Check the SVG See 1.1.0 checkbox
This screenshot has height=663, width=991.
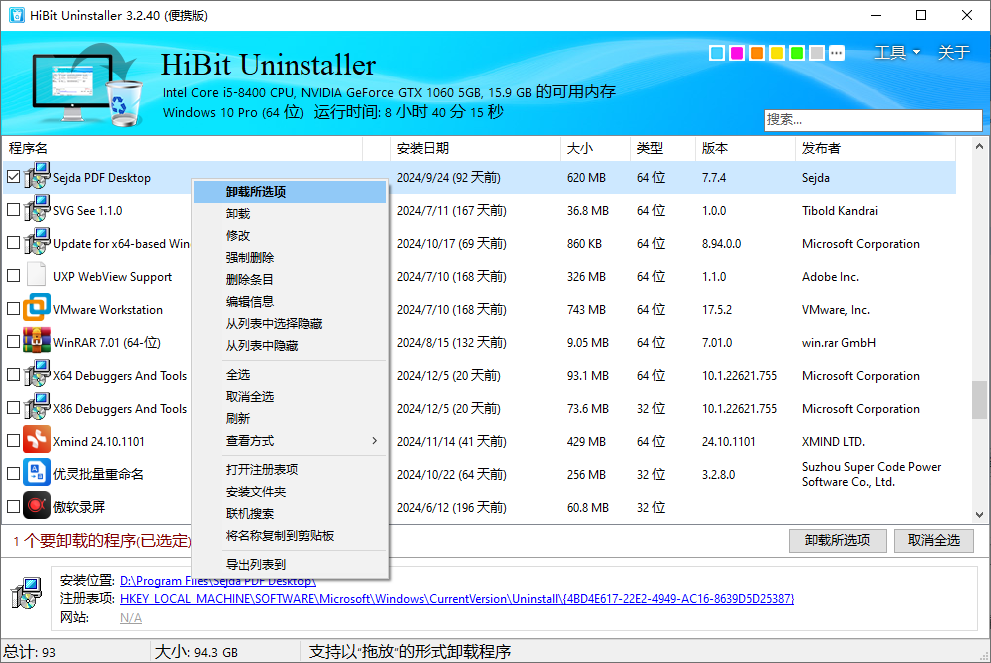[13, 210]
